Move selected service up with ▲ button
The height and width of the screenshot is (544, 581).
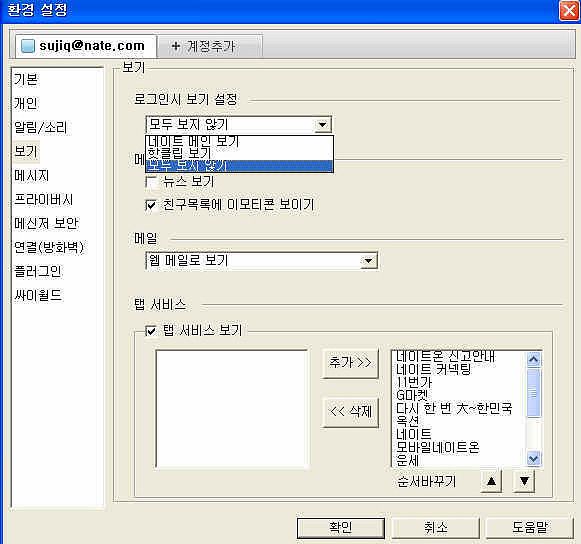(491, 481)
